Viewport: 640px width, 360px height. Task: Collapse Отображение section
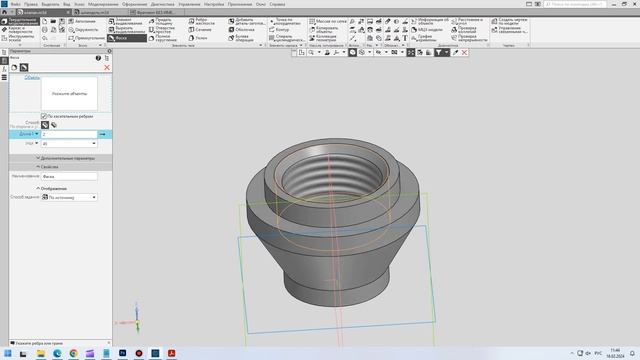pyautogui.click(x=51, y=189)
